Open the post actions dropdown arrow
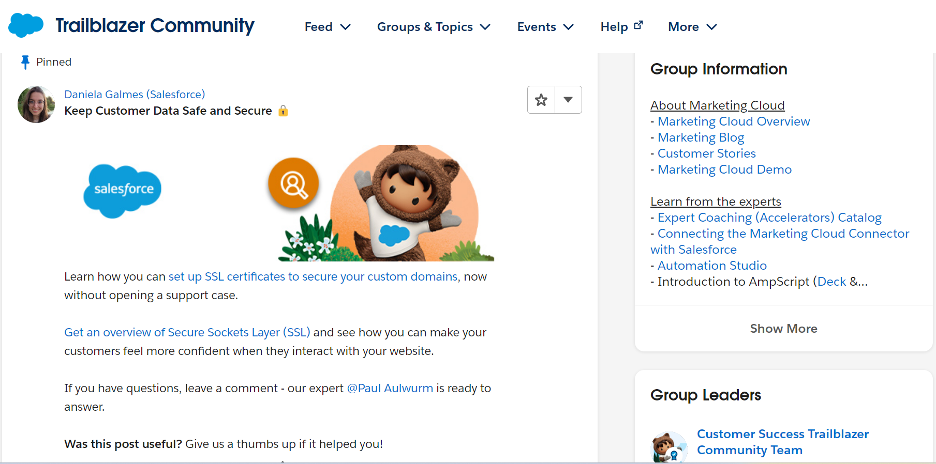The height and width of the screenshot is (464, 936). [x=568, y=100]
